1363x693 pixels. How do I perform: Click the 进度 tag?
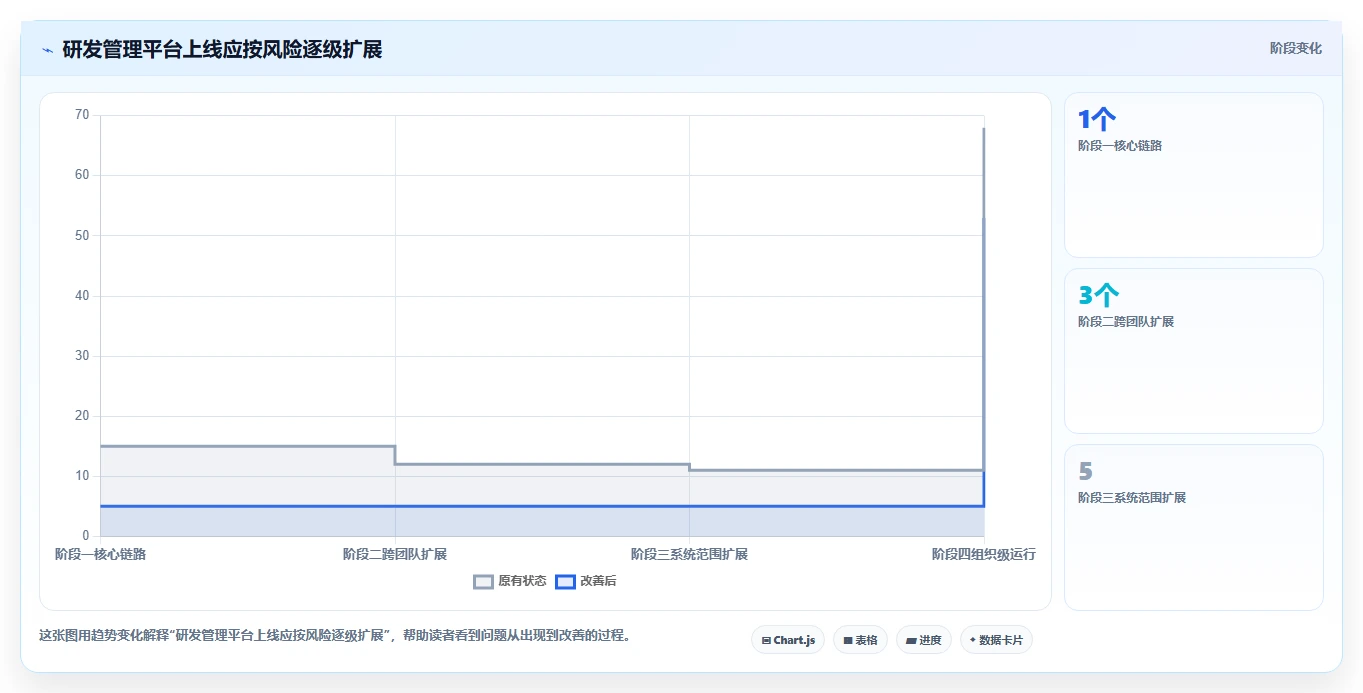click(924, 640)
